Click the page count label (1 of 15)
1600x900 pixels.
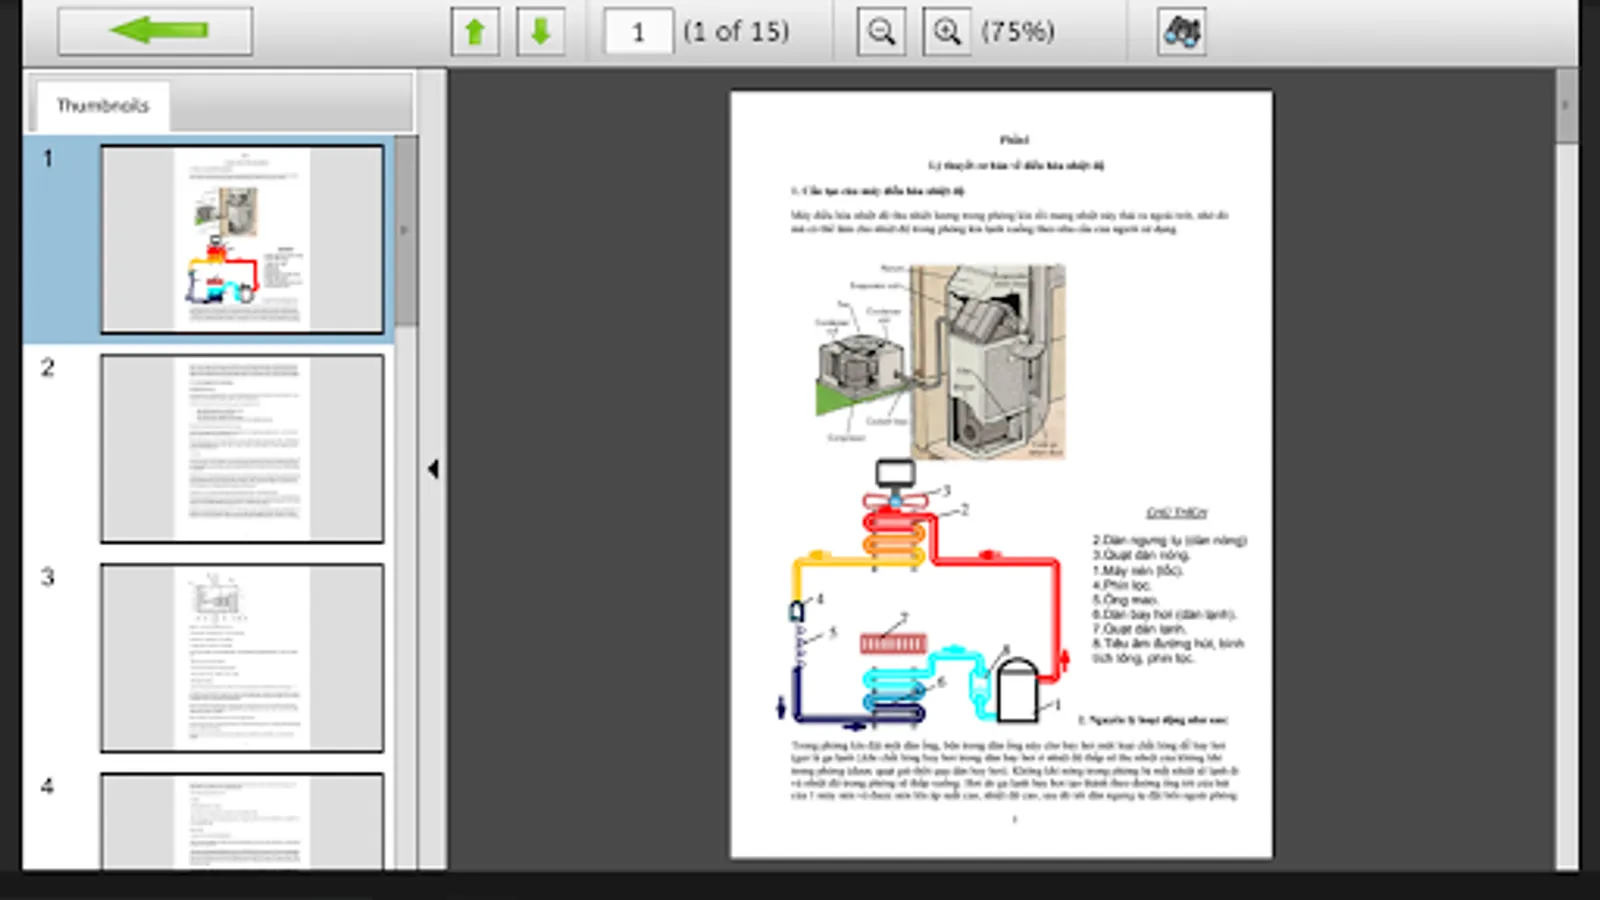coord(735,31)
